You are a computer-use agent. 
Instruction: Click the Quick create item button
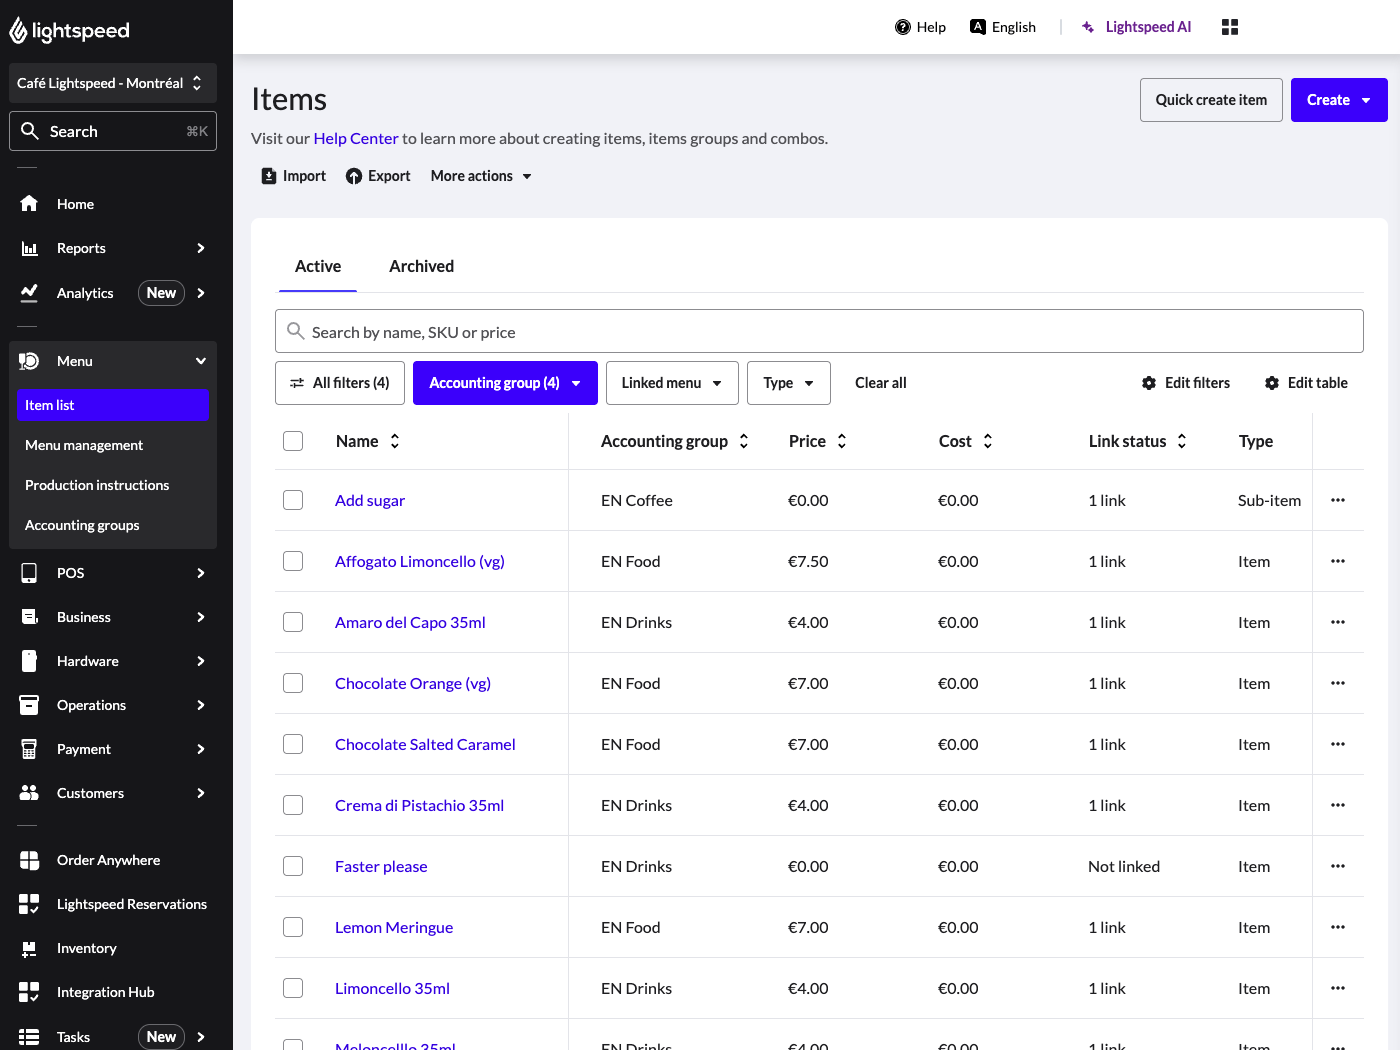pyautogui.click(x=1210, y=100)
